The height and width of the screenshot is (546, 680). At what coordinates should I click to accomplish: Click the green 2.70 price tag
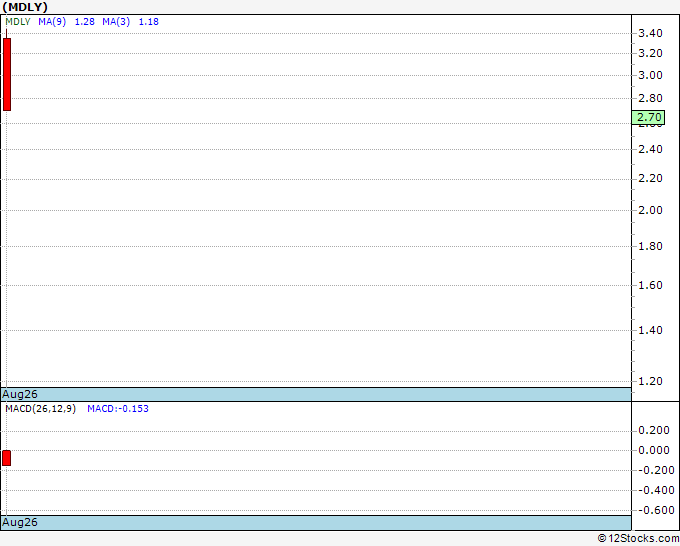tap(648, 117)
